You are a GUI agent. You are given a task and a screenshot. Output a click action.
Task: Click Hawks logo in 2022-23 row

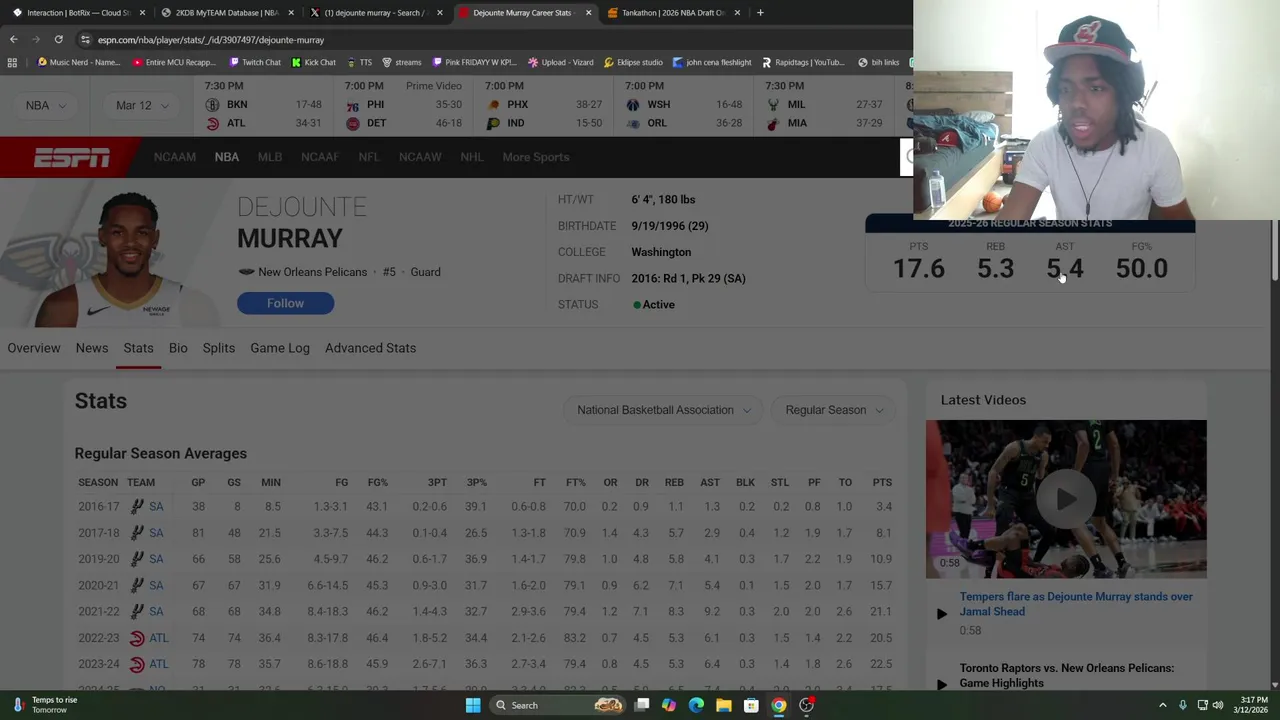pyautogui.click(x=137, y=638)
